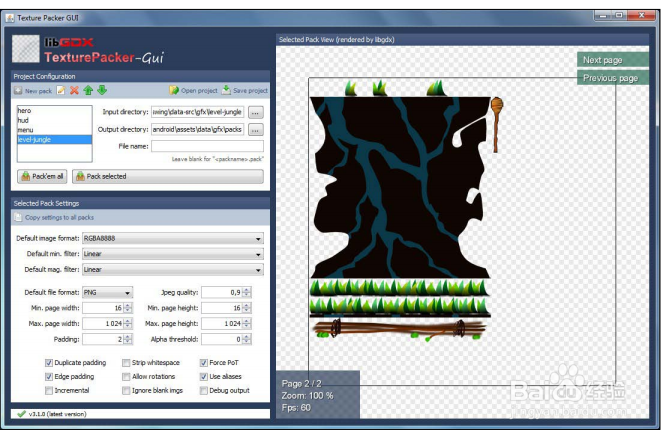Click the Alpha threshold spinner
The height and width of the screenshot is (435, 665).
pyautogui.click(x=226, y=340)
